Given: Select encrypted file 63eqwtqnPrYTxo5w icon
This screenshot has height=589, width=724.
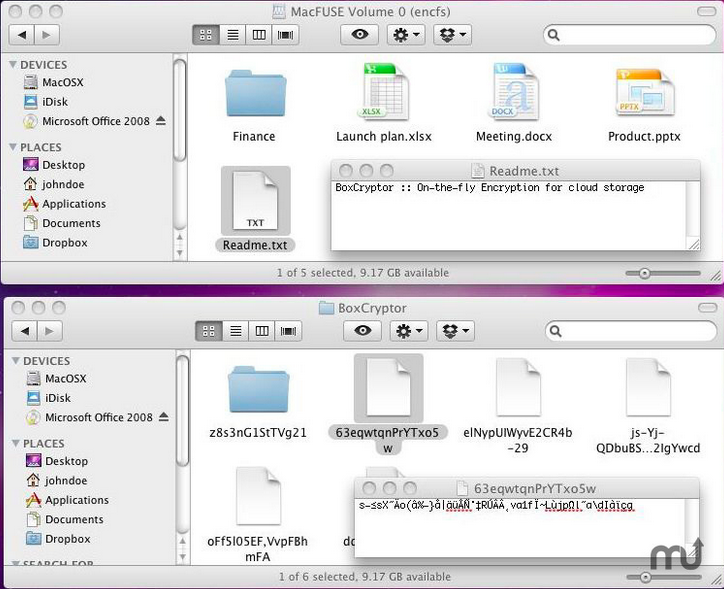Looking at the screenshot, I should pos(388,388).
